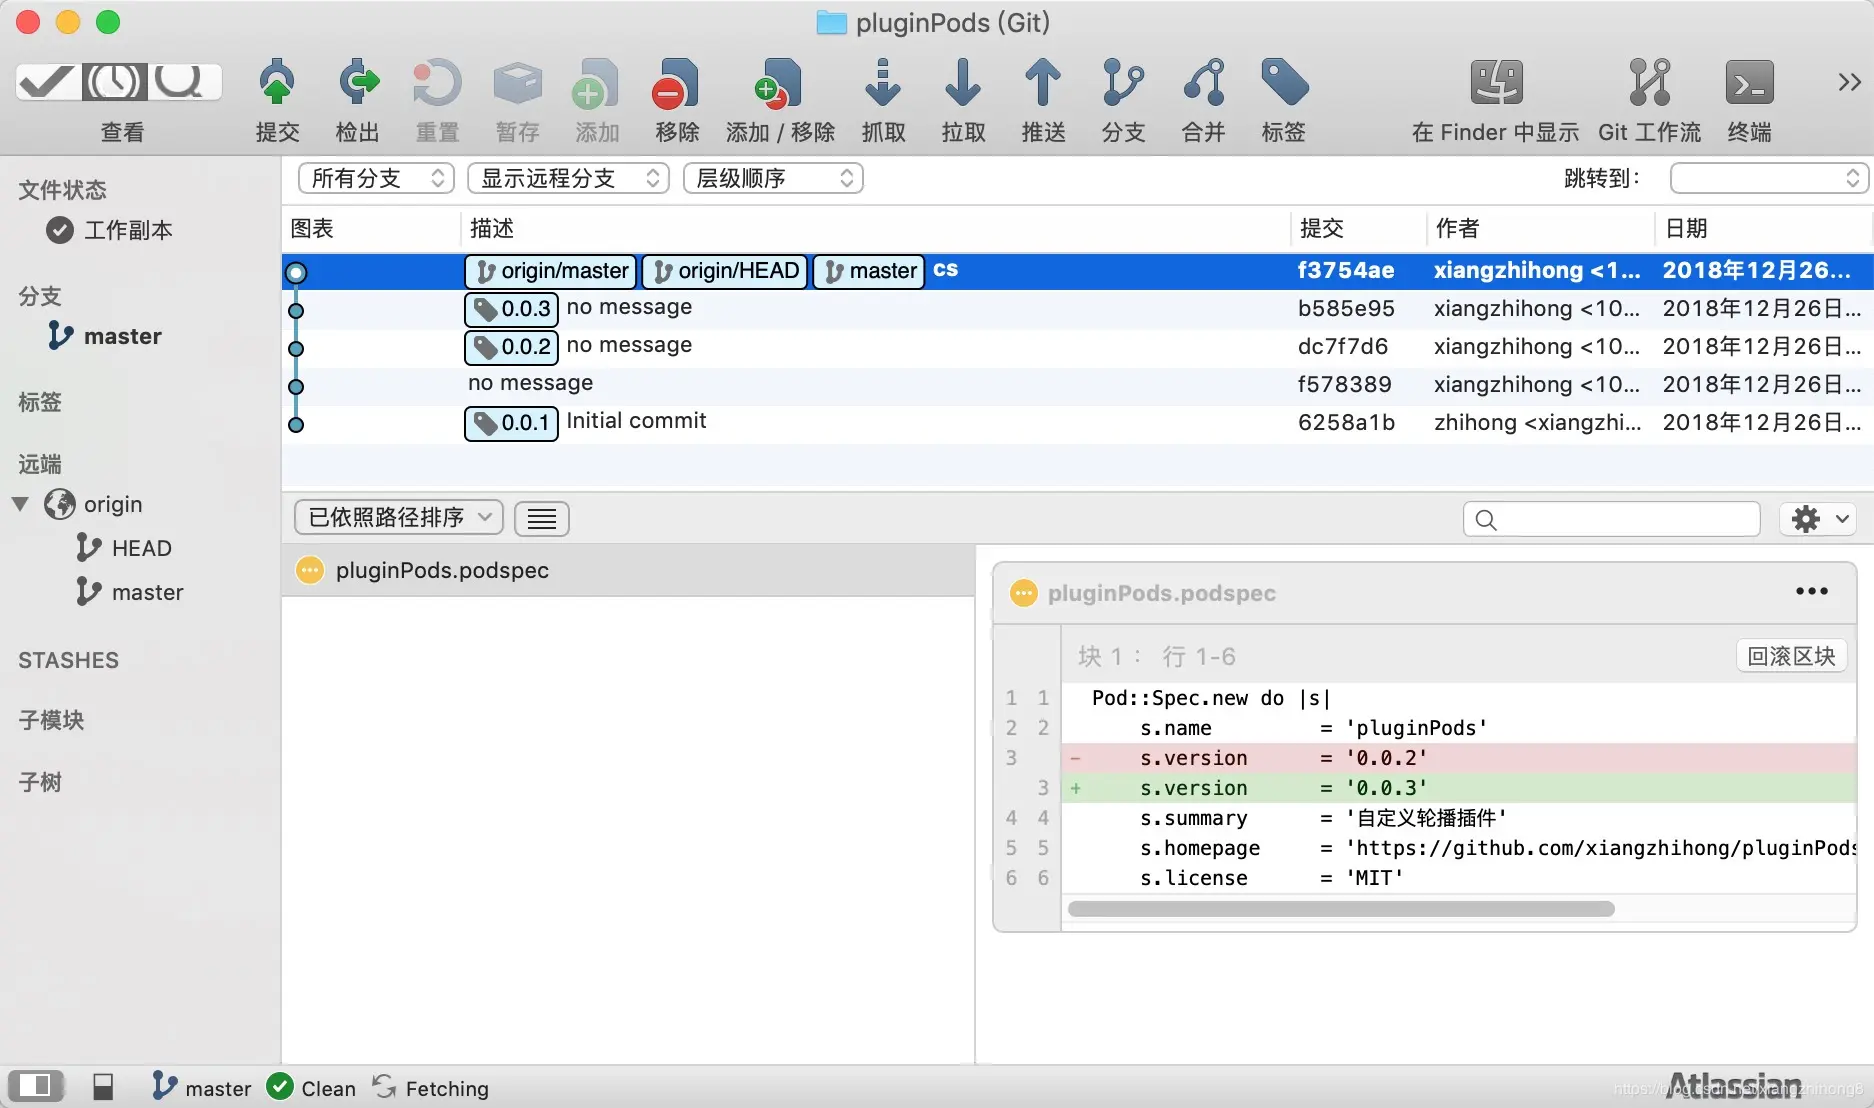Image resolution: width=1874 pixels, height=1108 pixels.
Task: Switch to history log view (clock)
Action: pos(114,81)
